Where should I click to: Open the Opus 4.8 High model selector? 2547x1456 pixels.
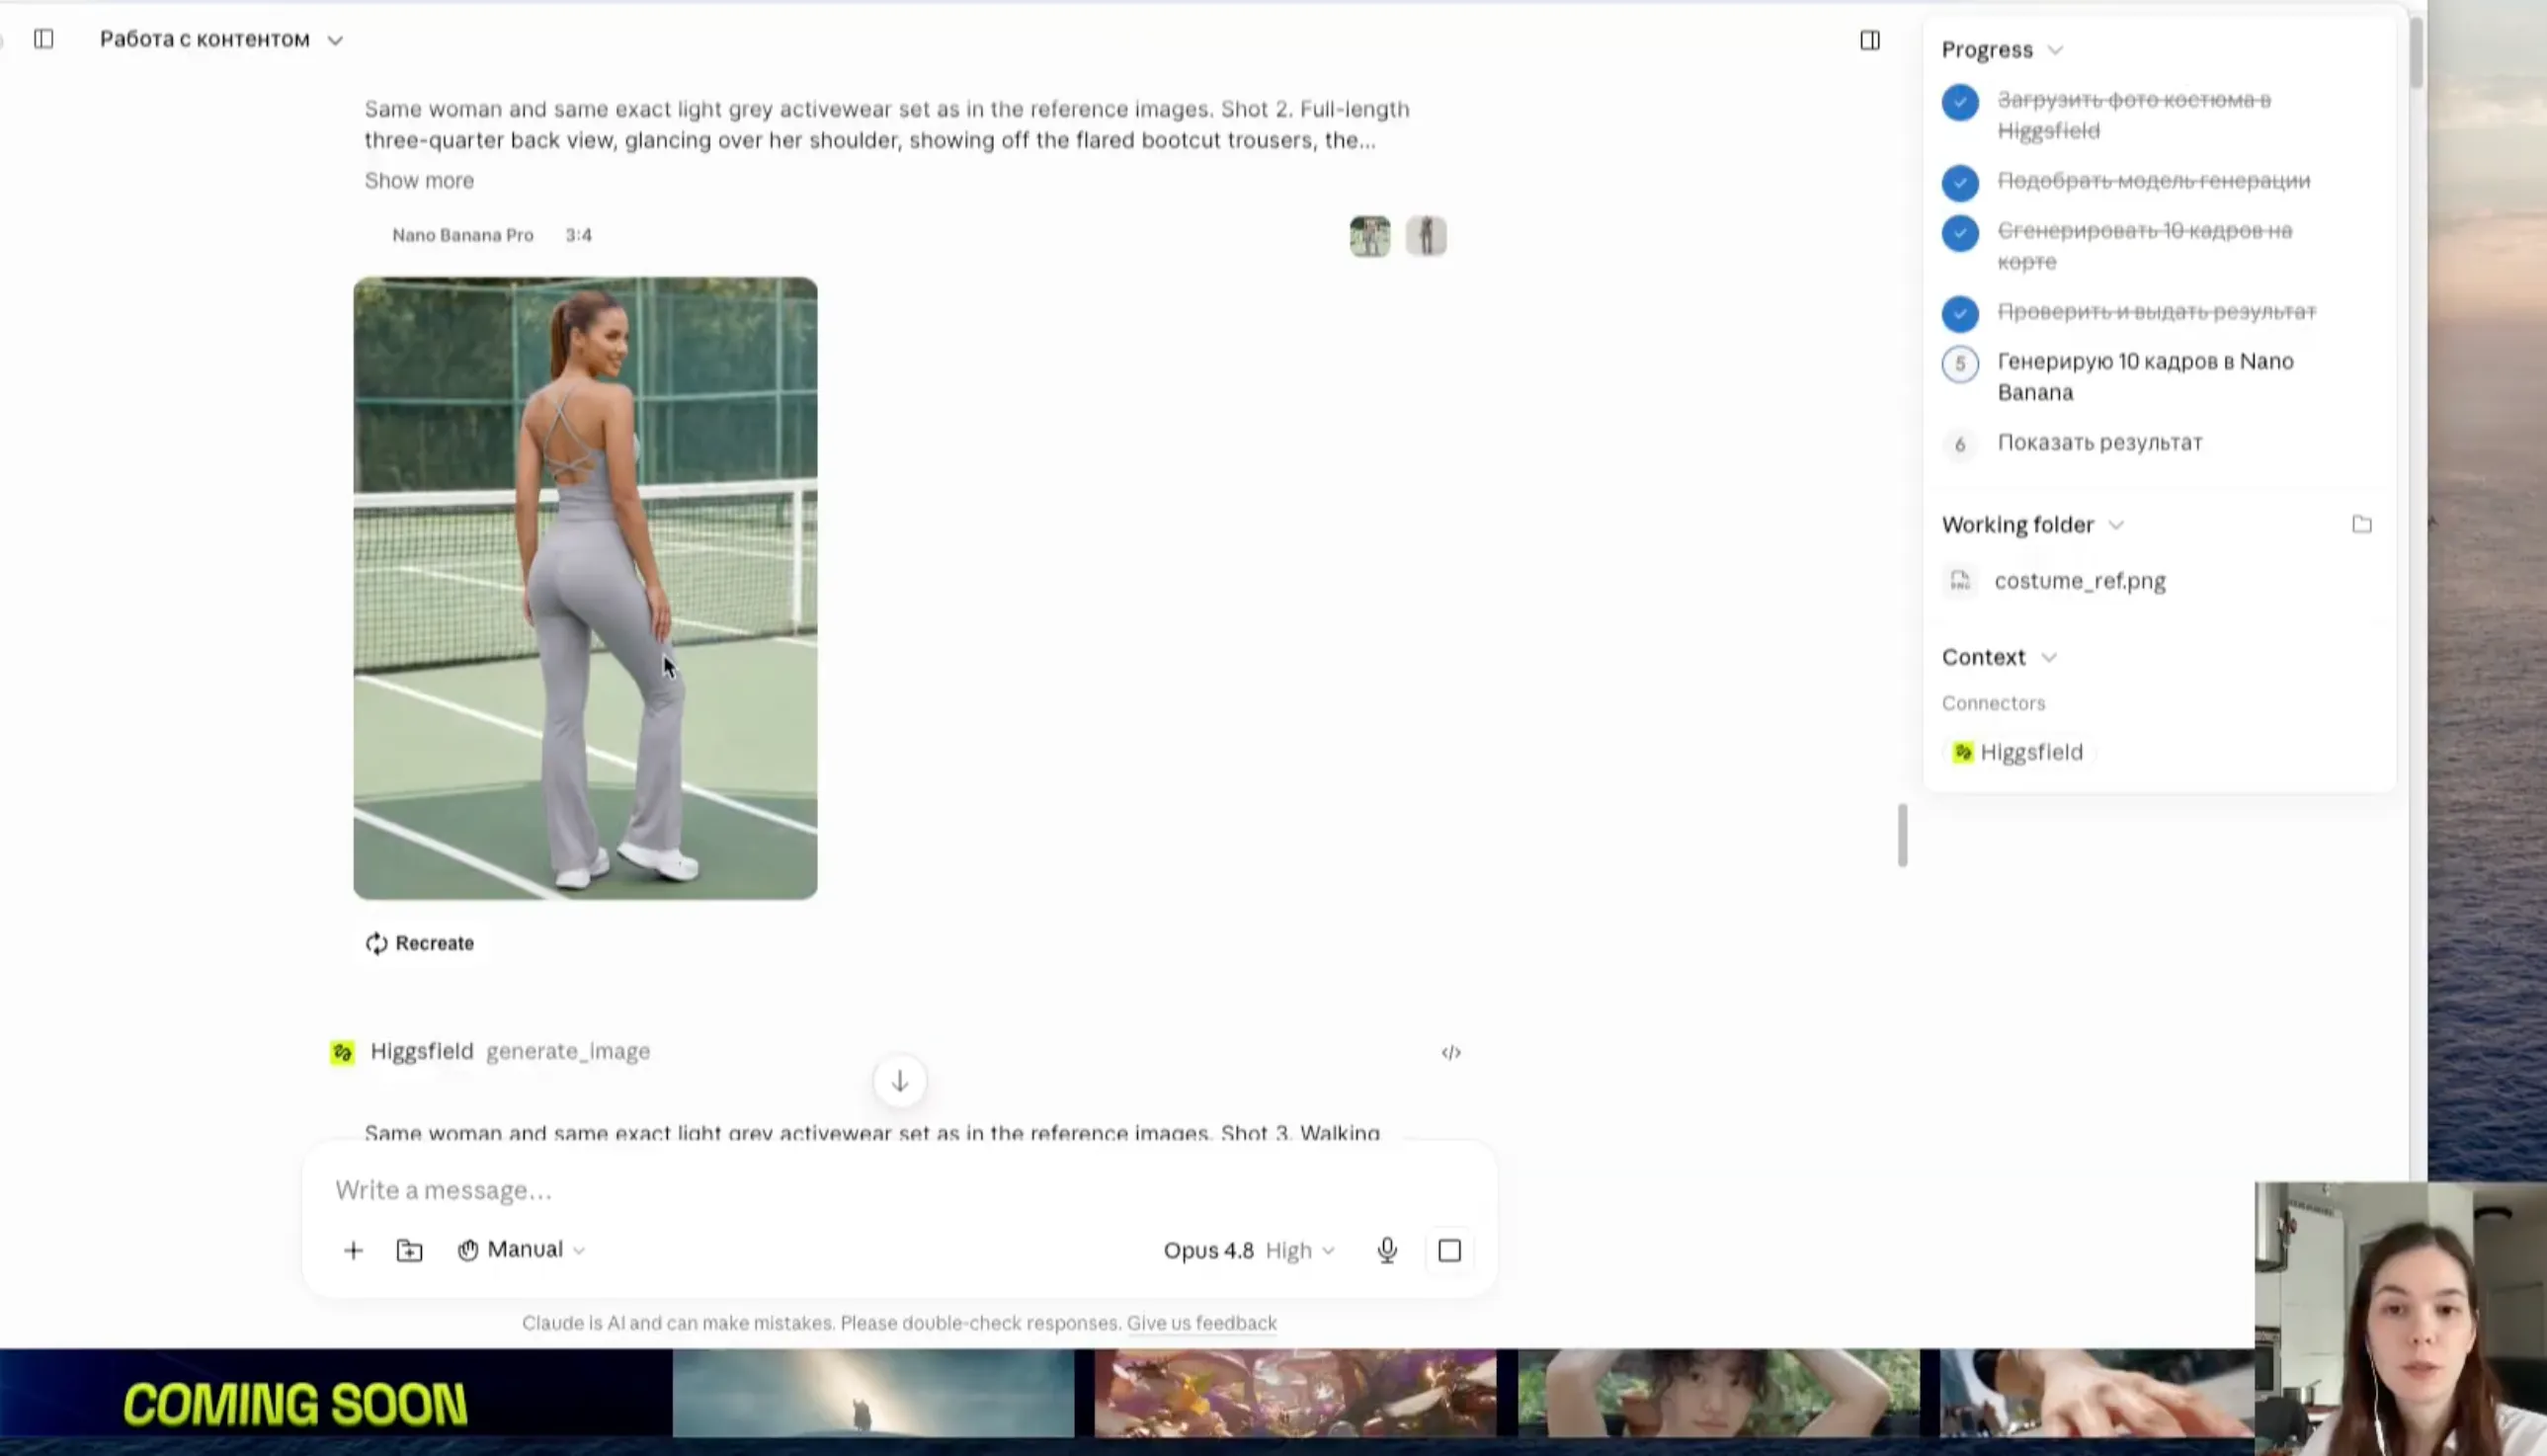click(1248, 1250)
